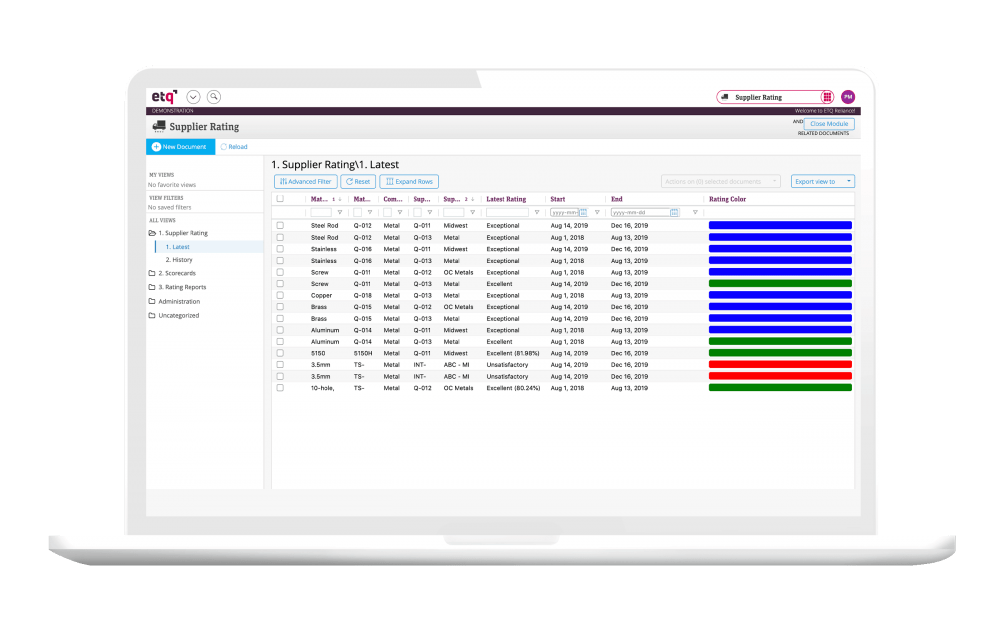The image size is (1000, 634).
Task: Open the circled chevron menu beside logo
Action: pyautogui.click(x=193, y=97)
